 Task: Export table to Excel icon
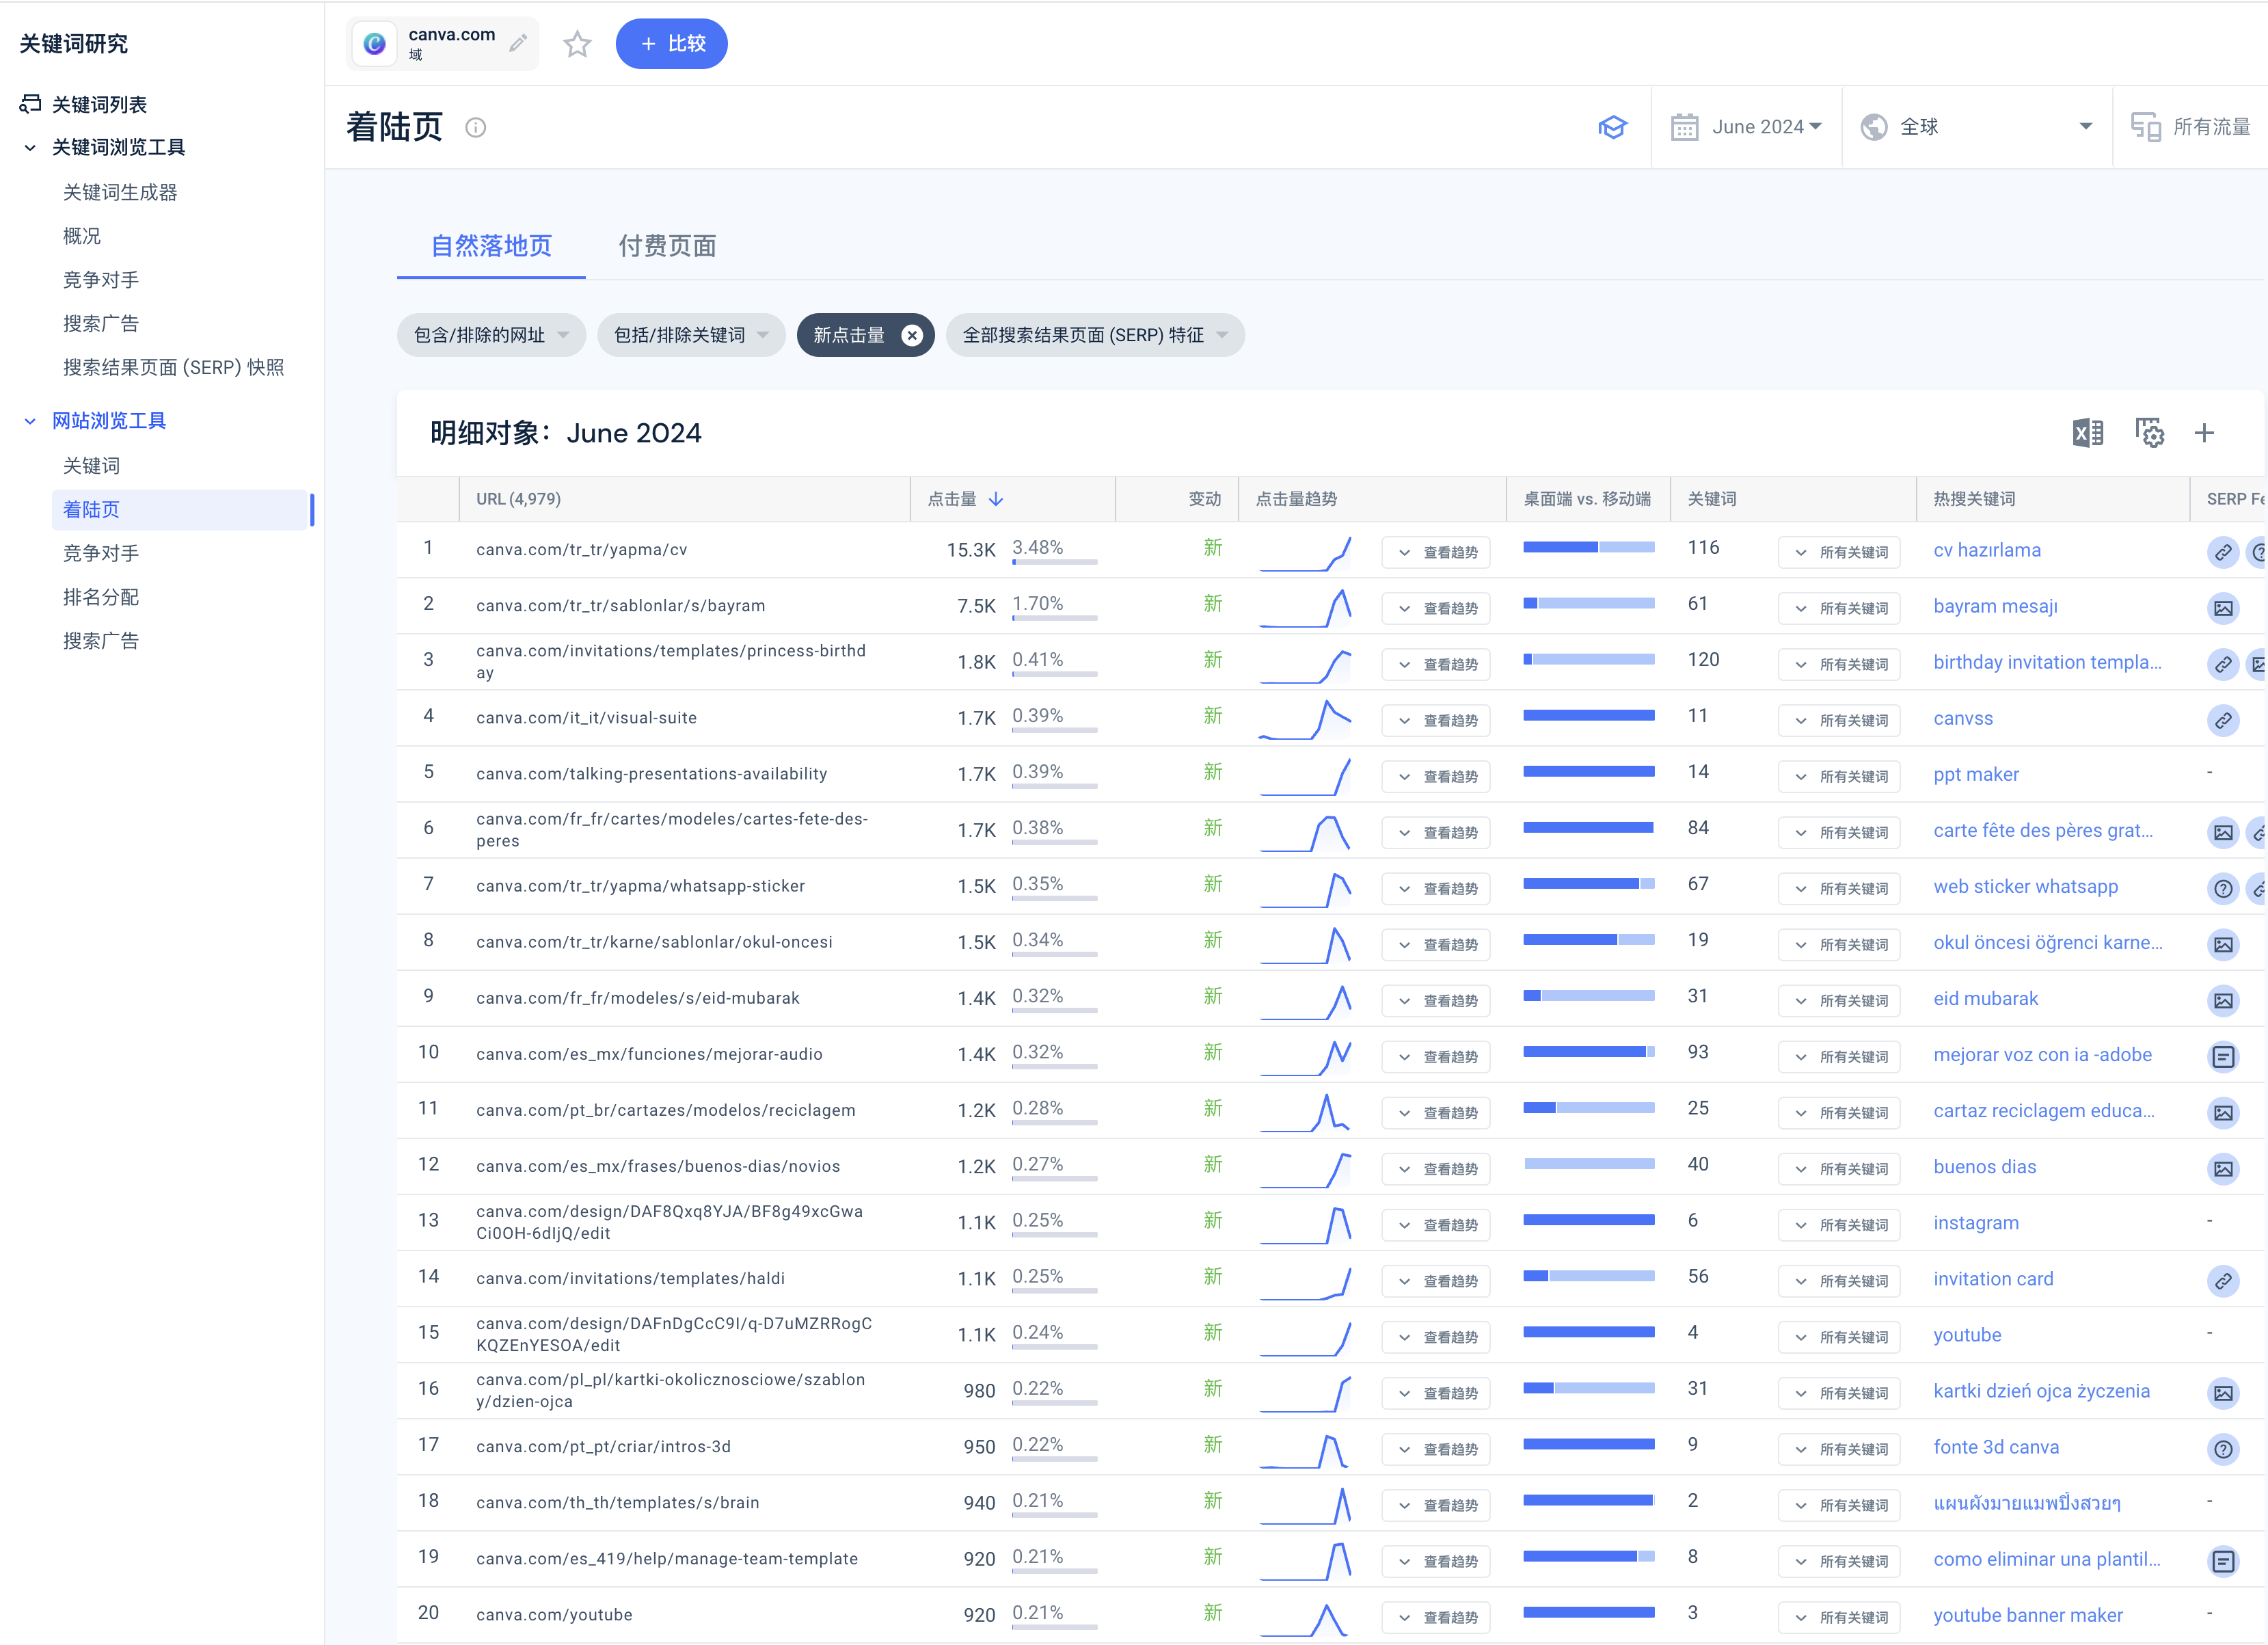2088,433
